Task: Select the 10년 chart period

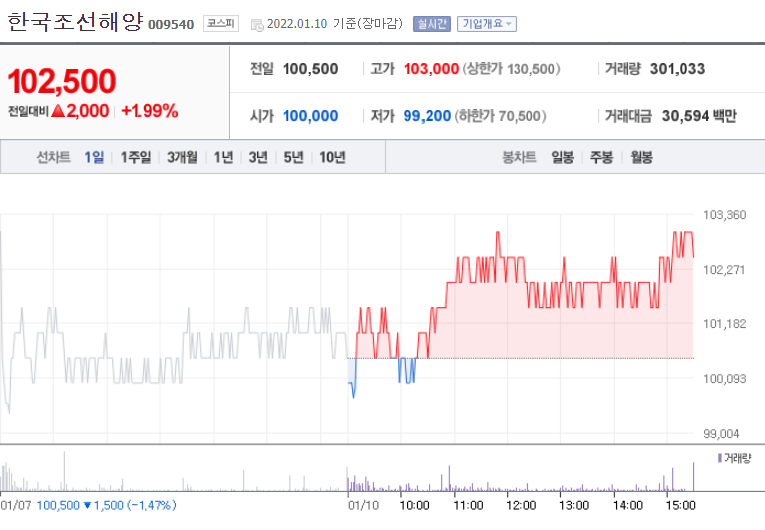Action: click(x=332, y=157)
